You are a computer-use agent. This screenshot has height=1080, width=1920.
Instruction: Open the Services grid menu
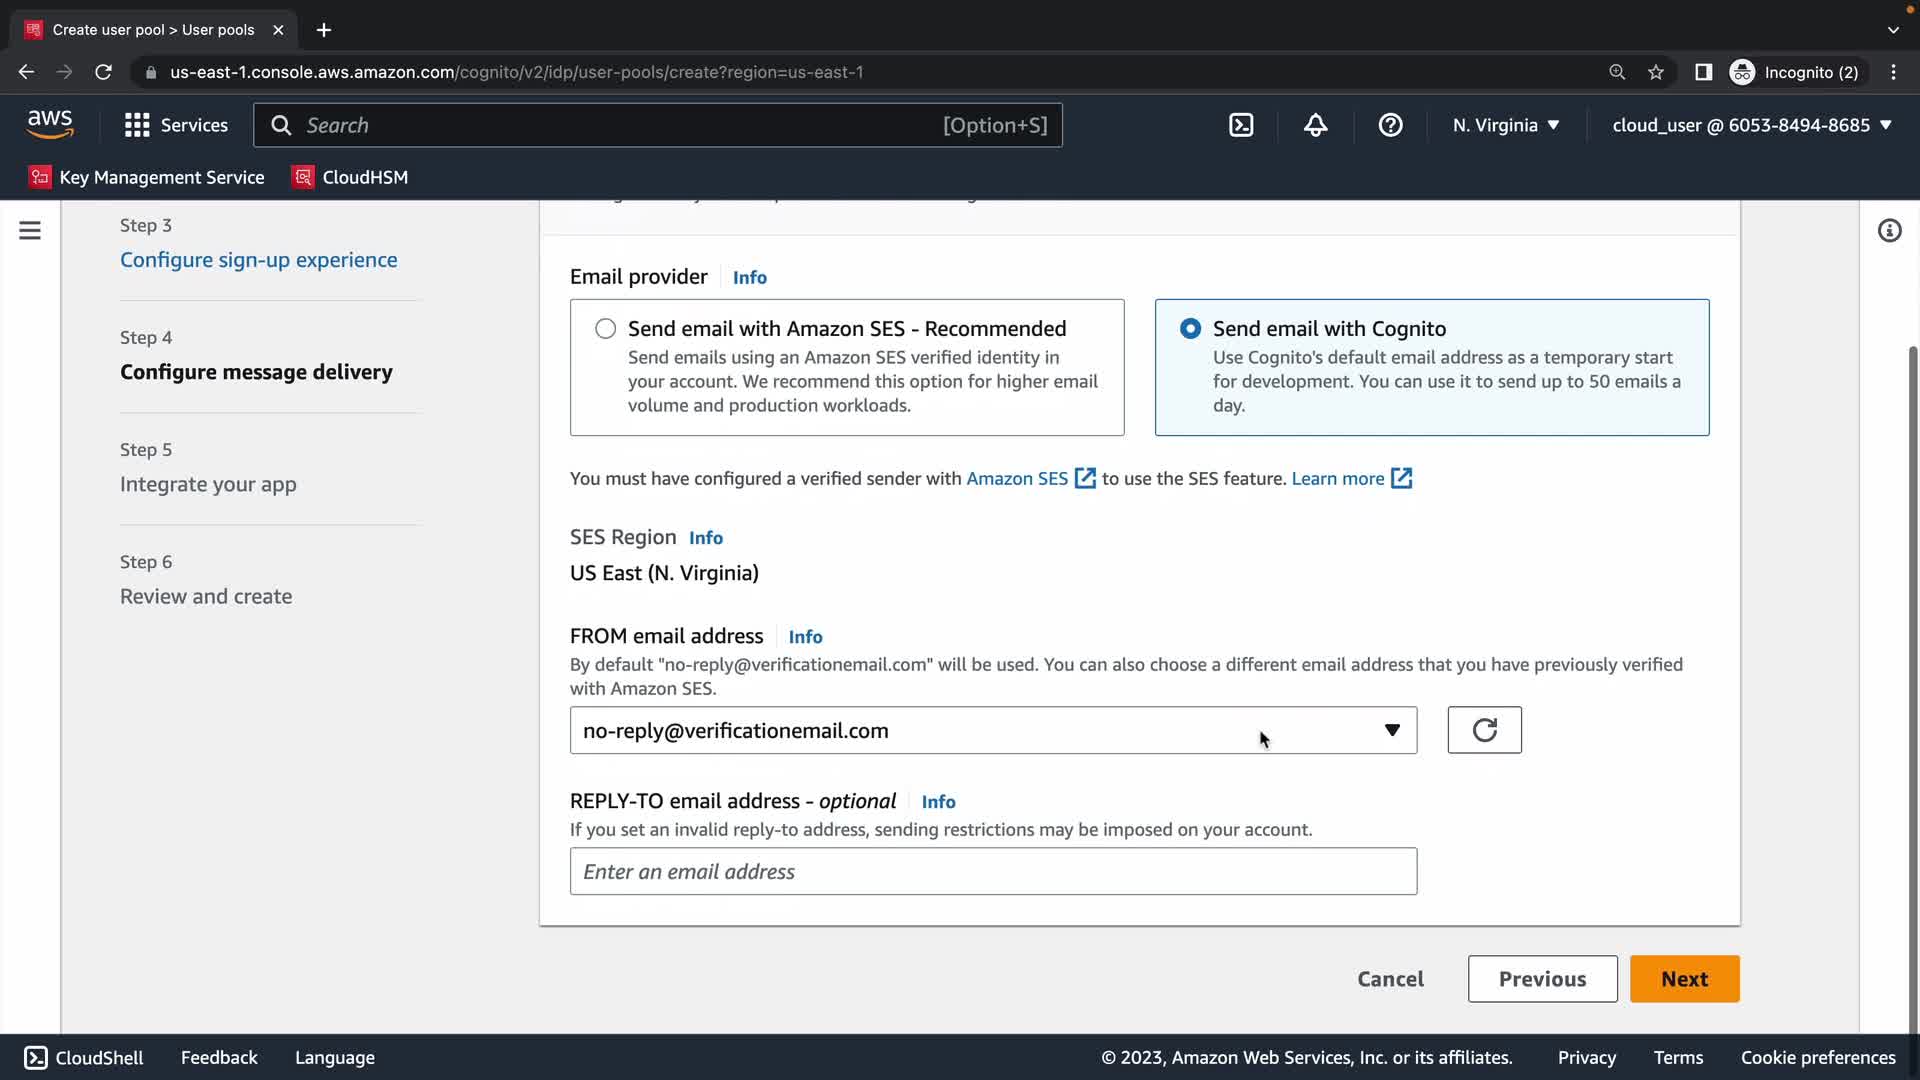tap(176, 125)
